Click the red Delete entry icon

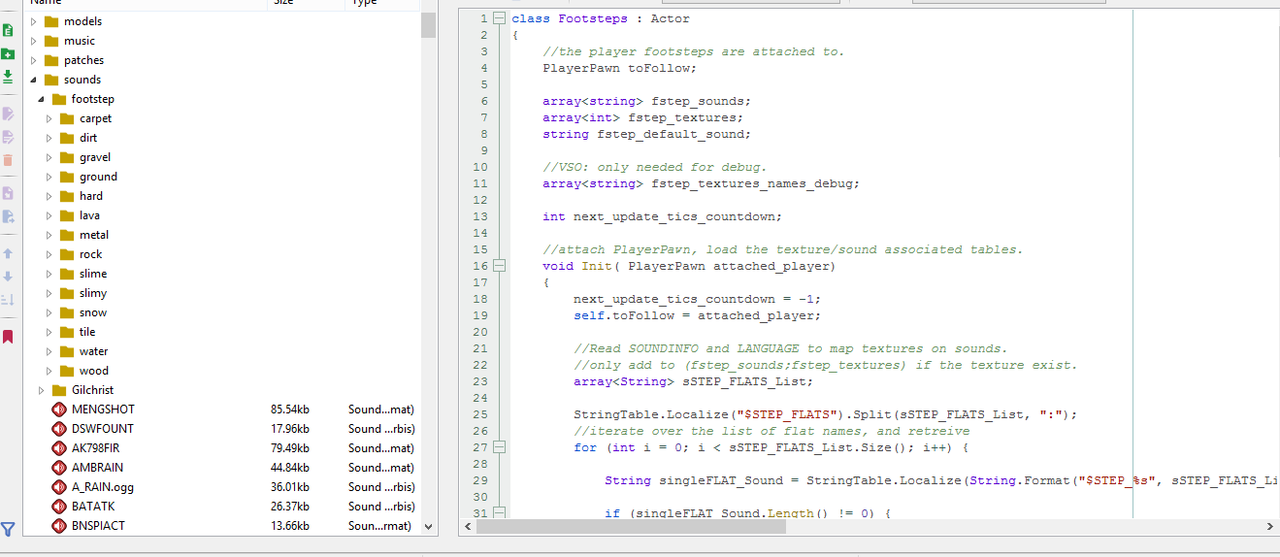pos(8,160)
